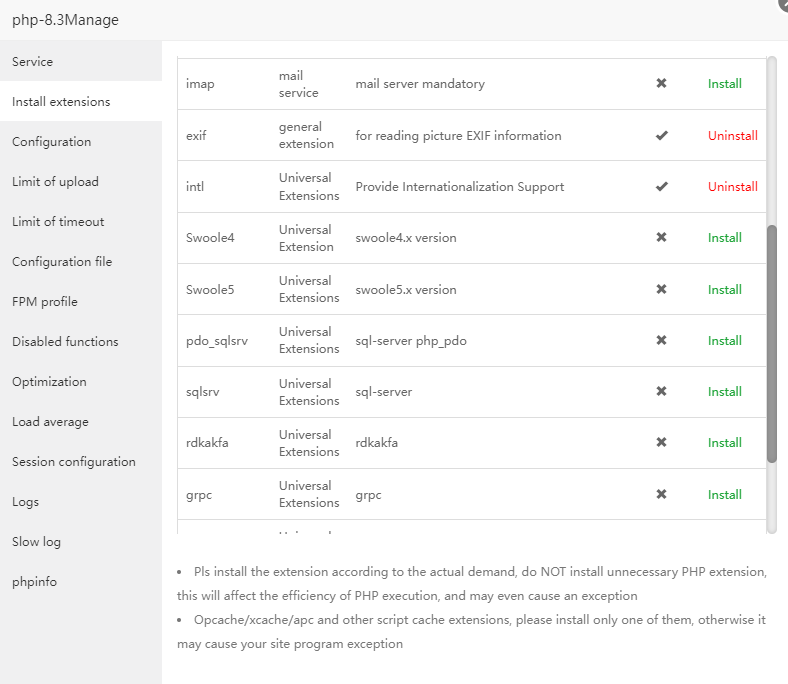The image size is (788, 684).
Task: Click the X status icon for grpc
Action: click(x=661, y=495)
